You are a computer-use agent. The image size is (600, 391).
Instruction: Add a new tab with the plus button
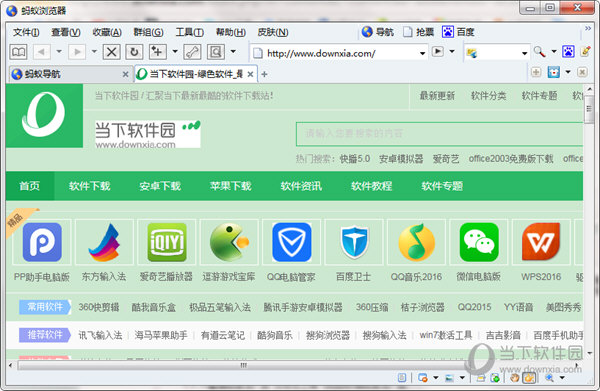[x=264, y=74]
